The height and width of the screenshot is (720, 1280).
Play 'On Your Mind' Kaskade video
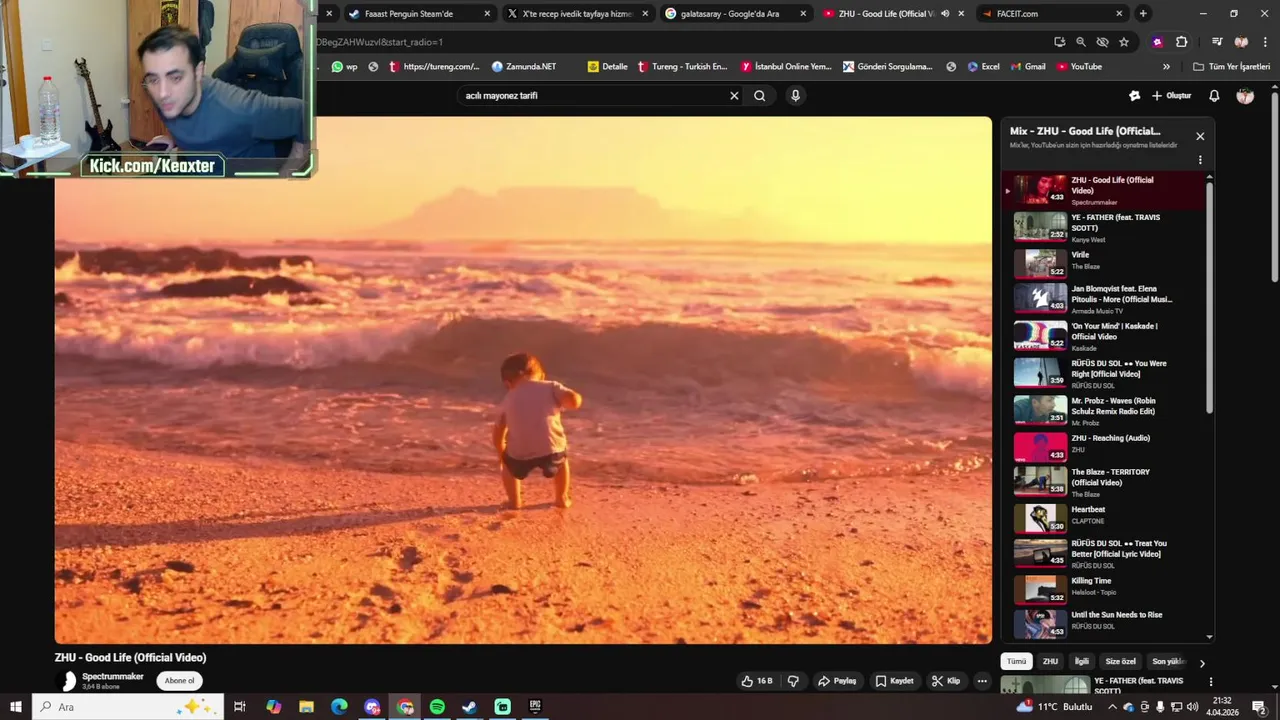pos(1105,336)
